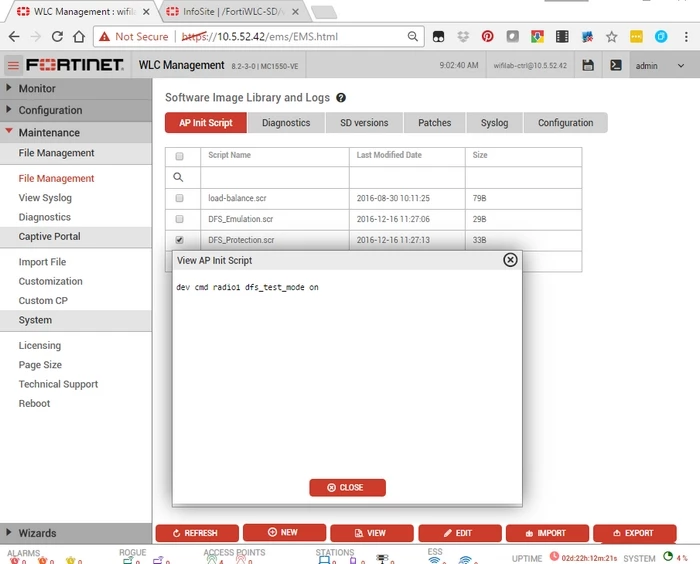Check the DFS_Emulation.scr row checkbox
Image resolution: width=700 pixels, height=564 pixels.
click(x=179, y=219)
